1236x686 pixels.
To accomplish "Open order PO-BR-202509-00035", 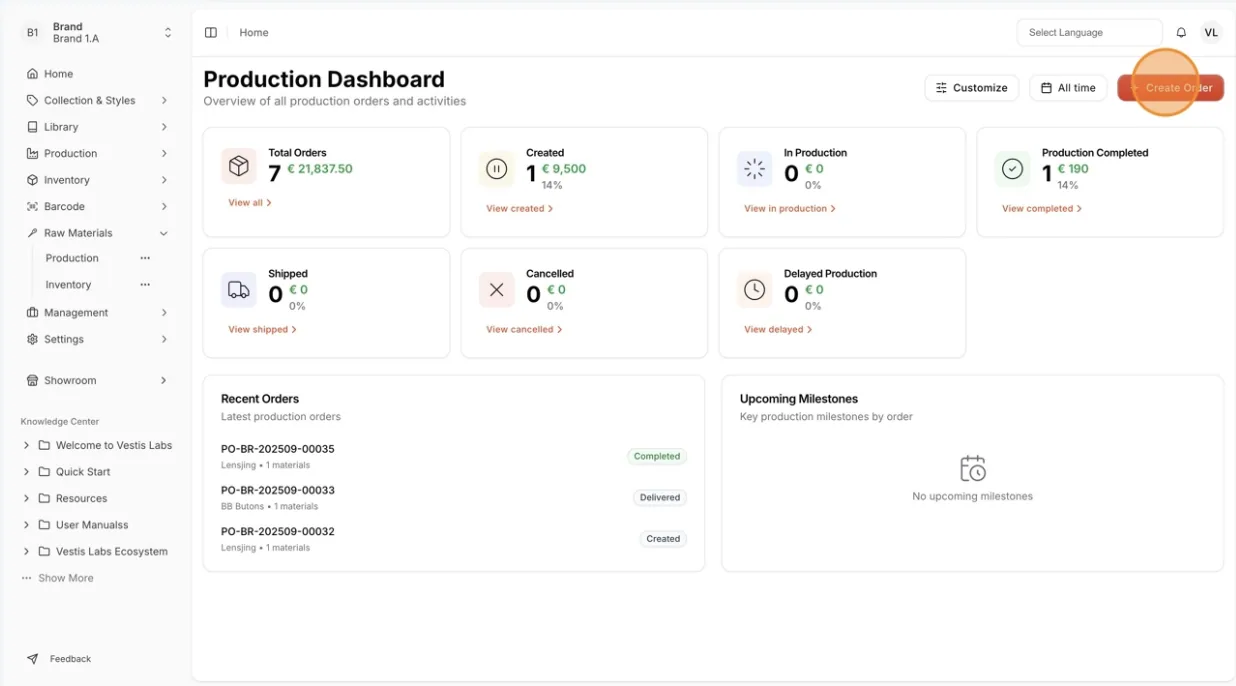I will pos(278,449).
